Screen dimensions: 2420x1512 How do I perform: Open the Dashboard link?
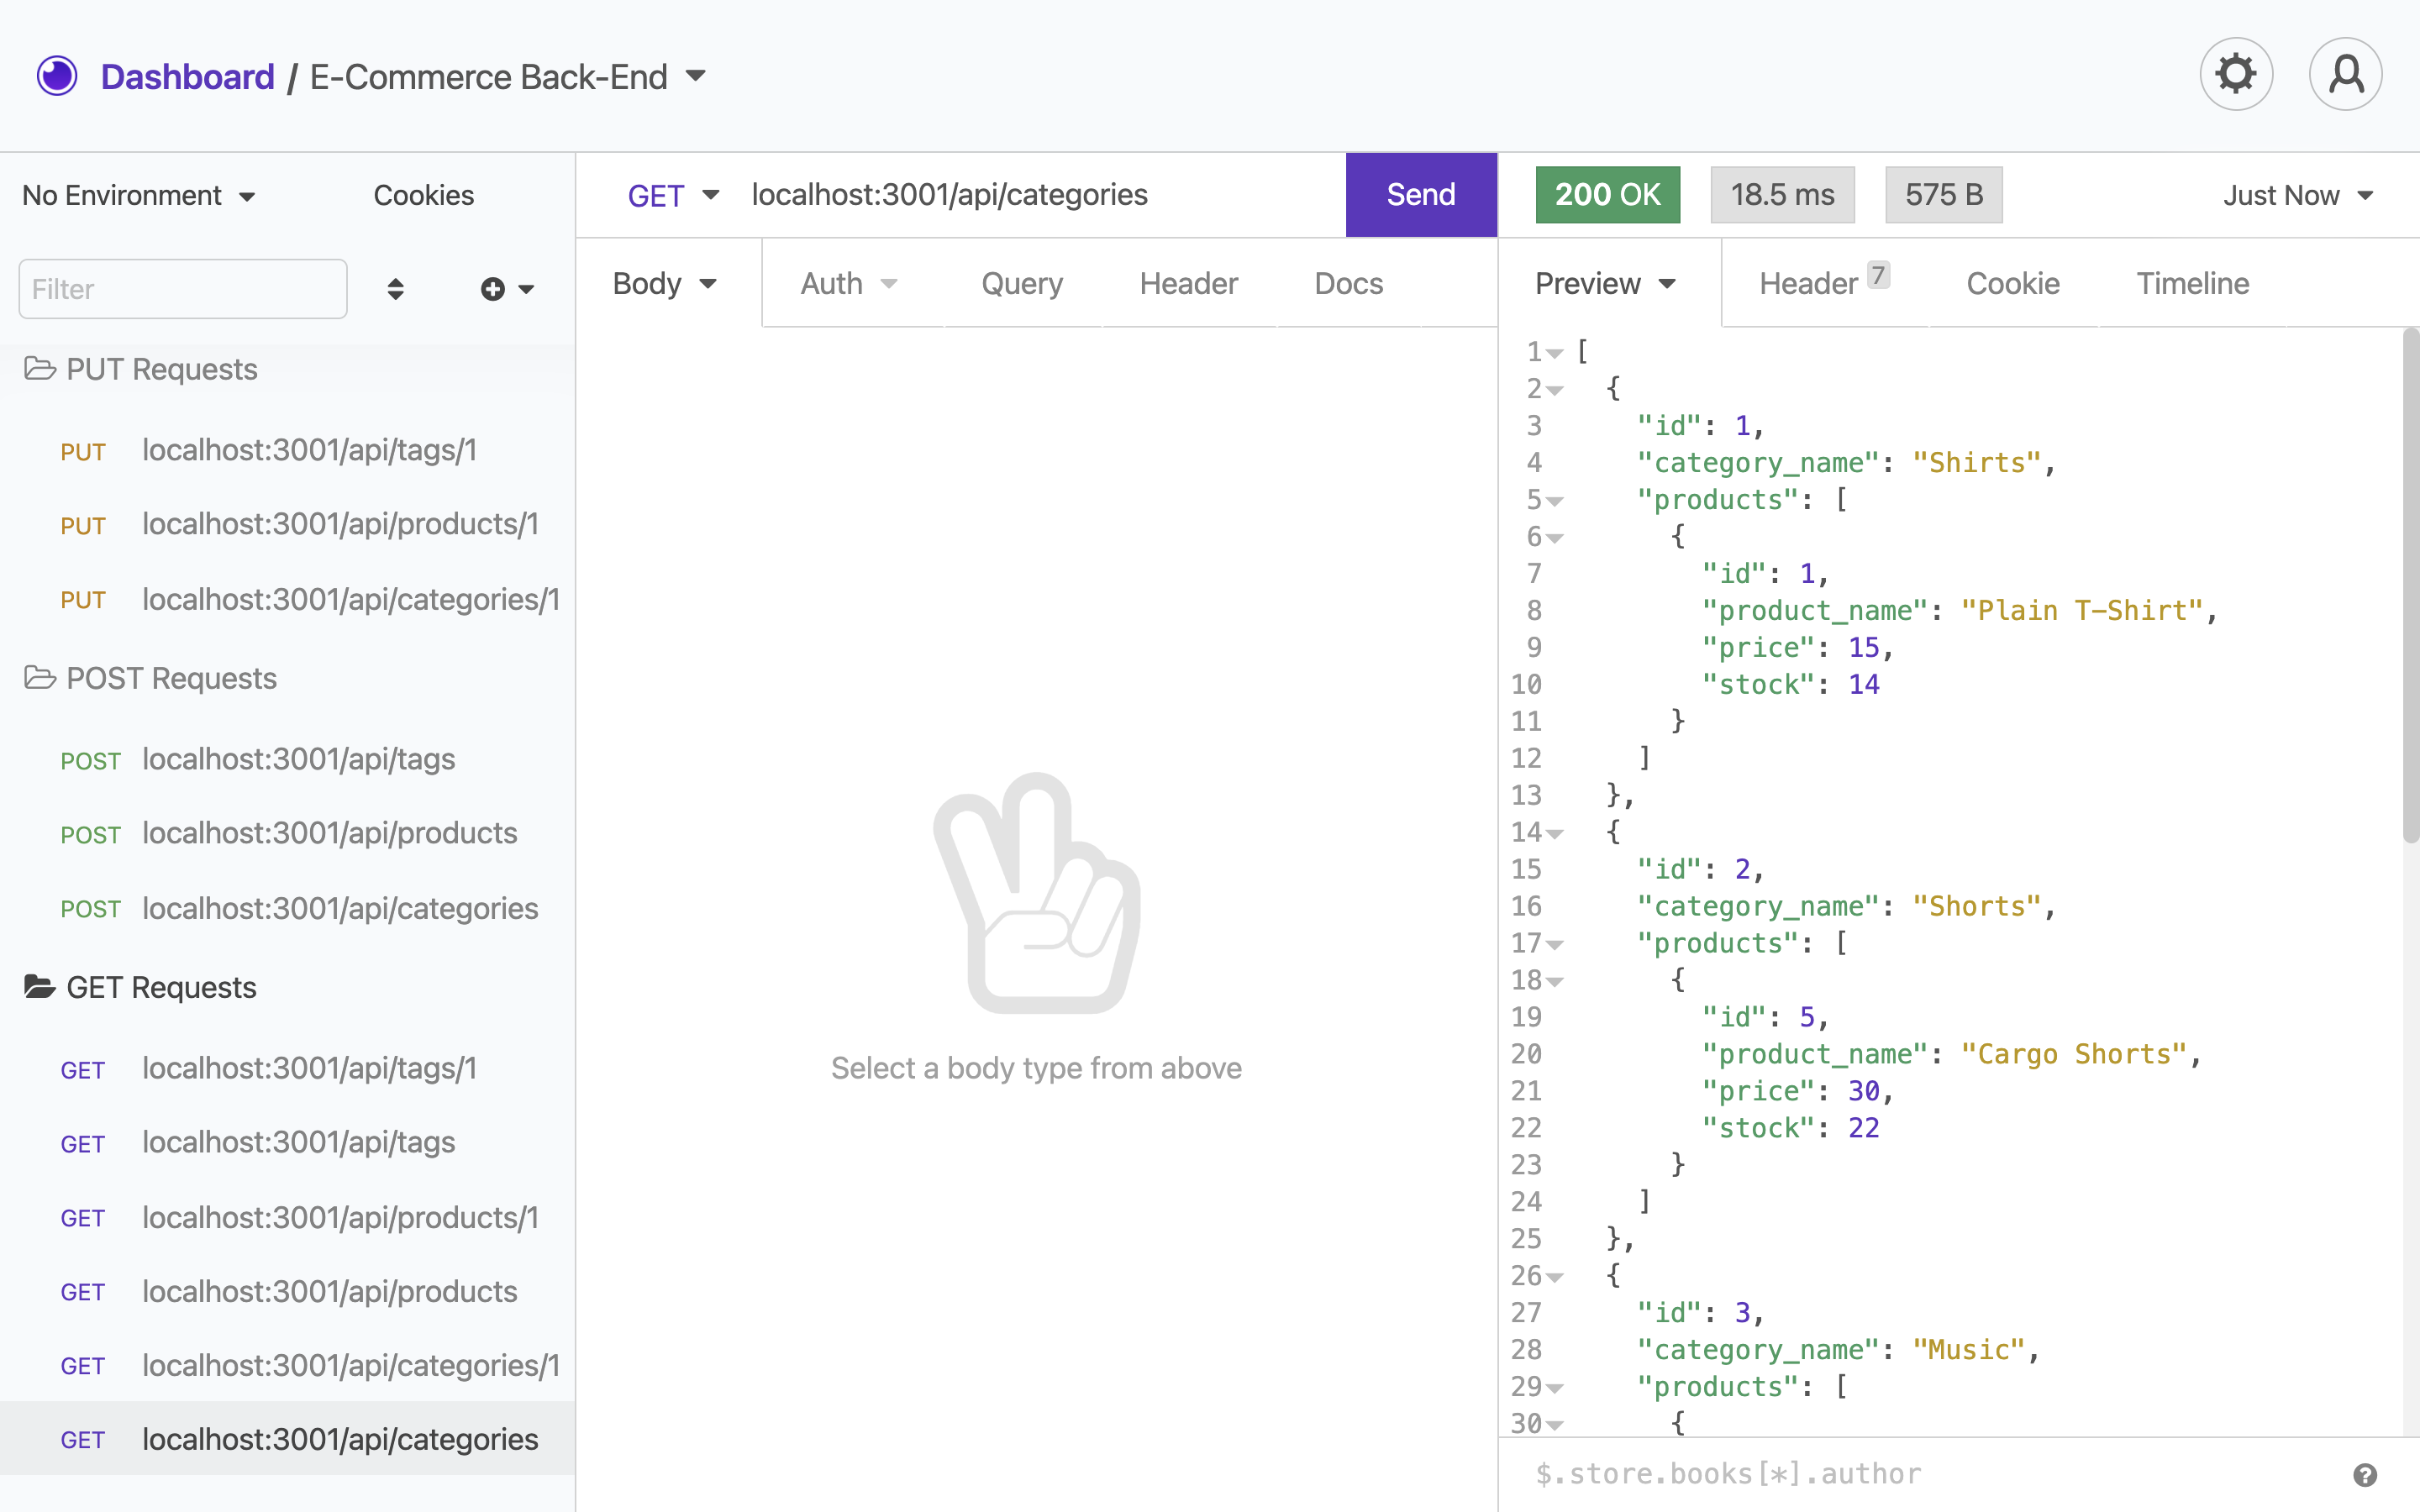coord(188,75)
